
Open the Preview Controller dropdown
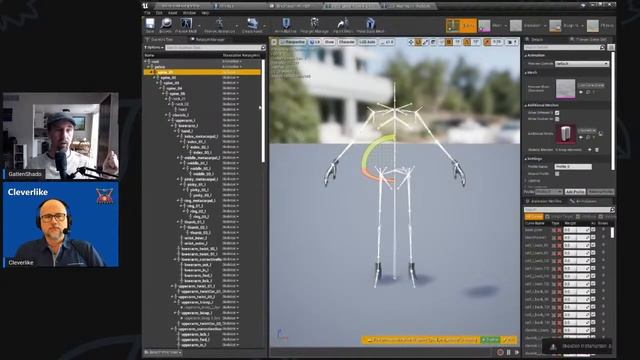582,64
